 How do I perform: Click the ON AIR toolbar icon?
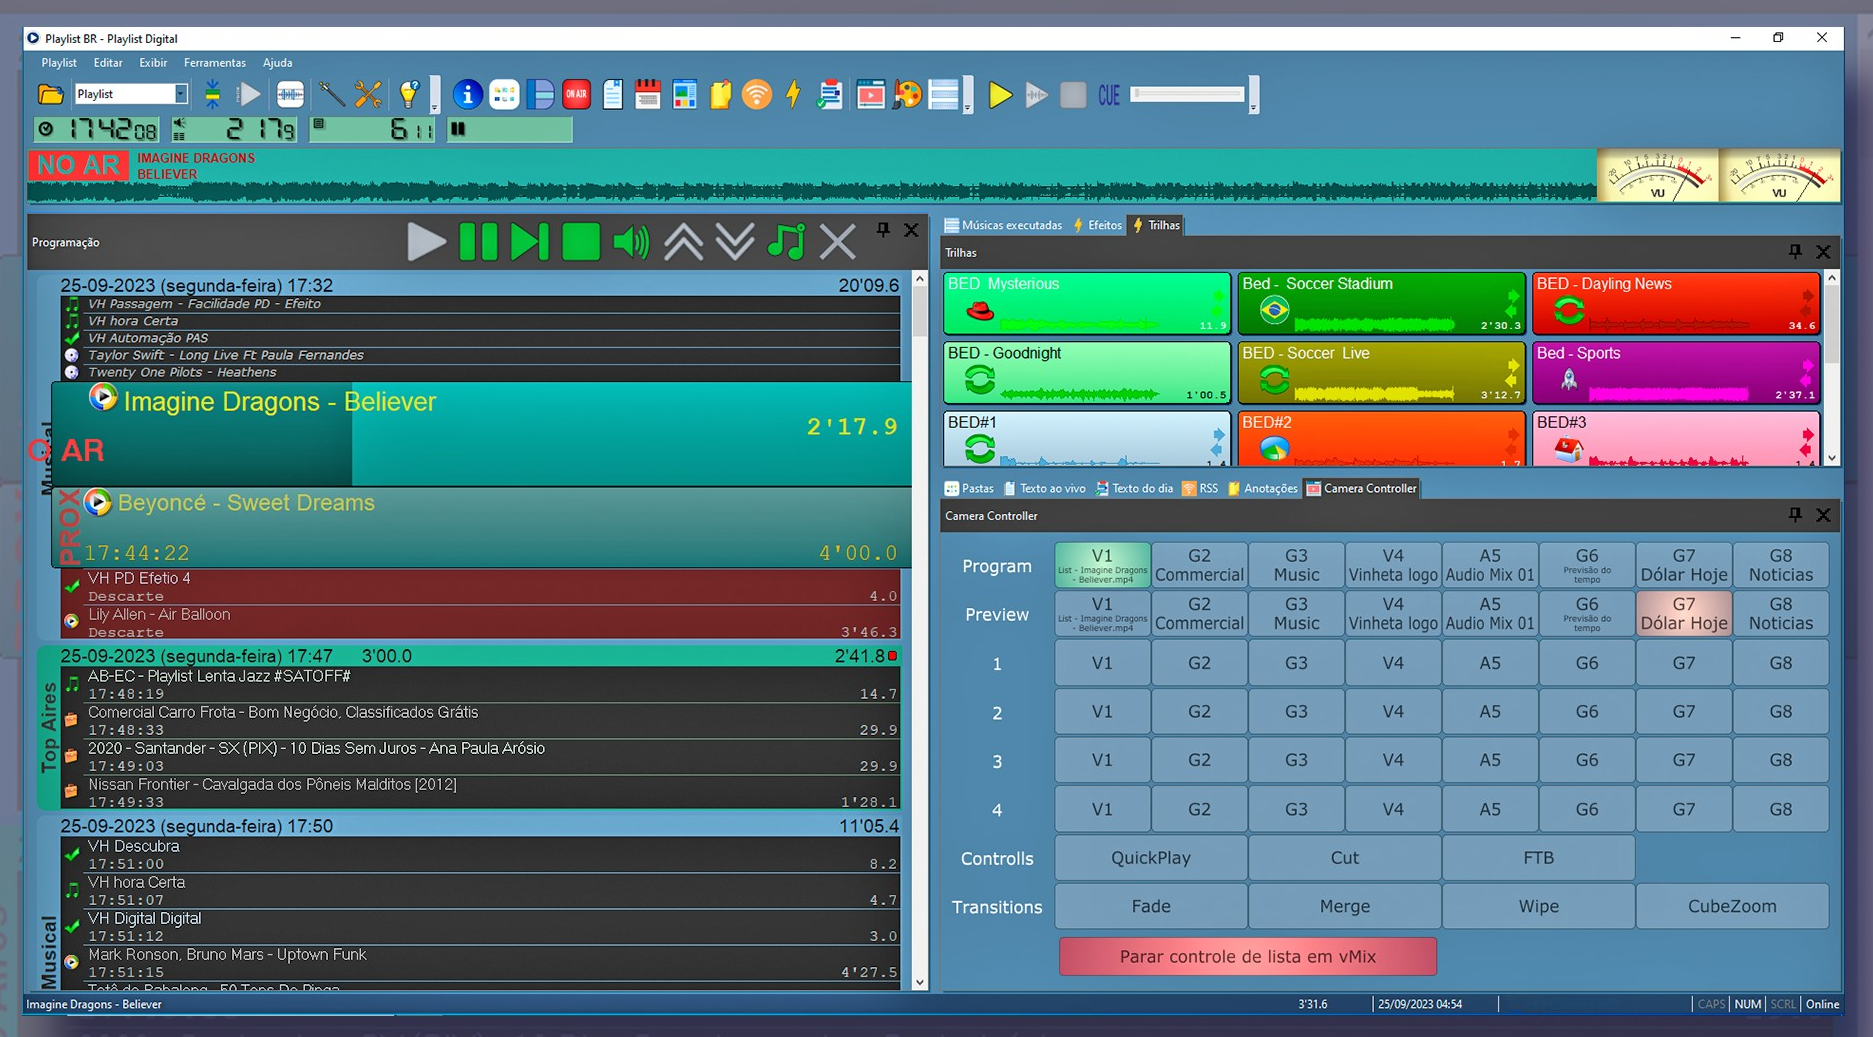click(x=576, y=95)
